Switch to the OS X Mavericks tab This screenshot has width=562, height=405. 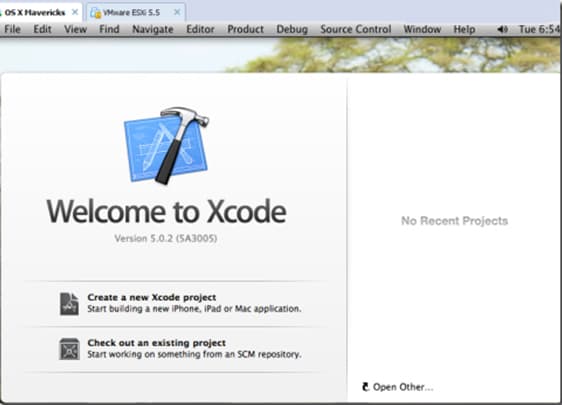click(x=35, y=13)
